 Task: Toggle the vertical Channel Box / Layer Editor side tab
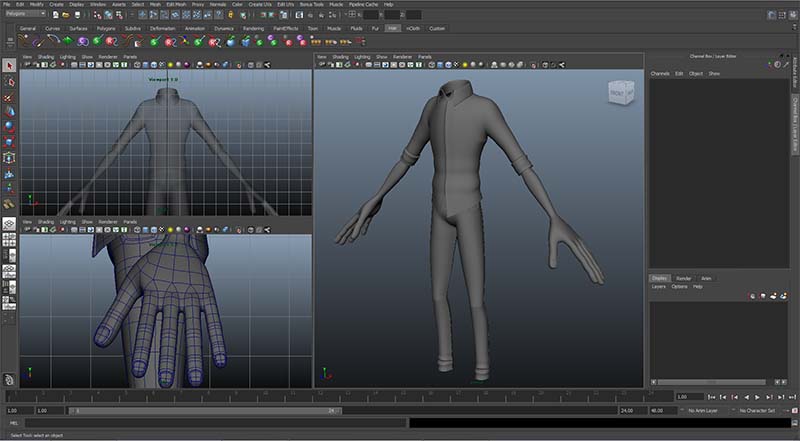pos(795,124)
